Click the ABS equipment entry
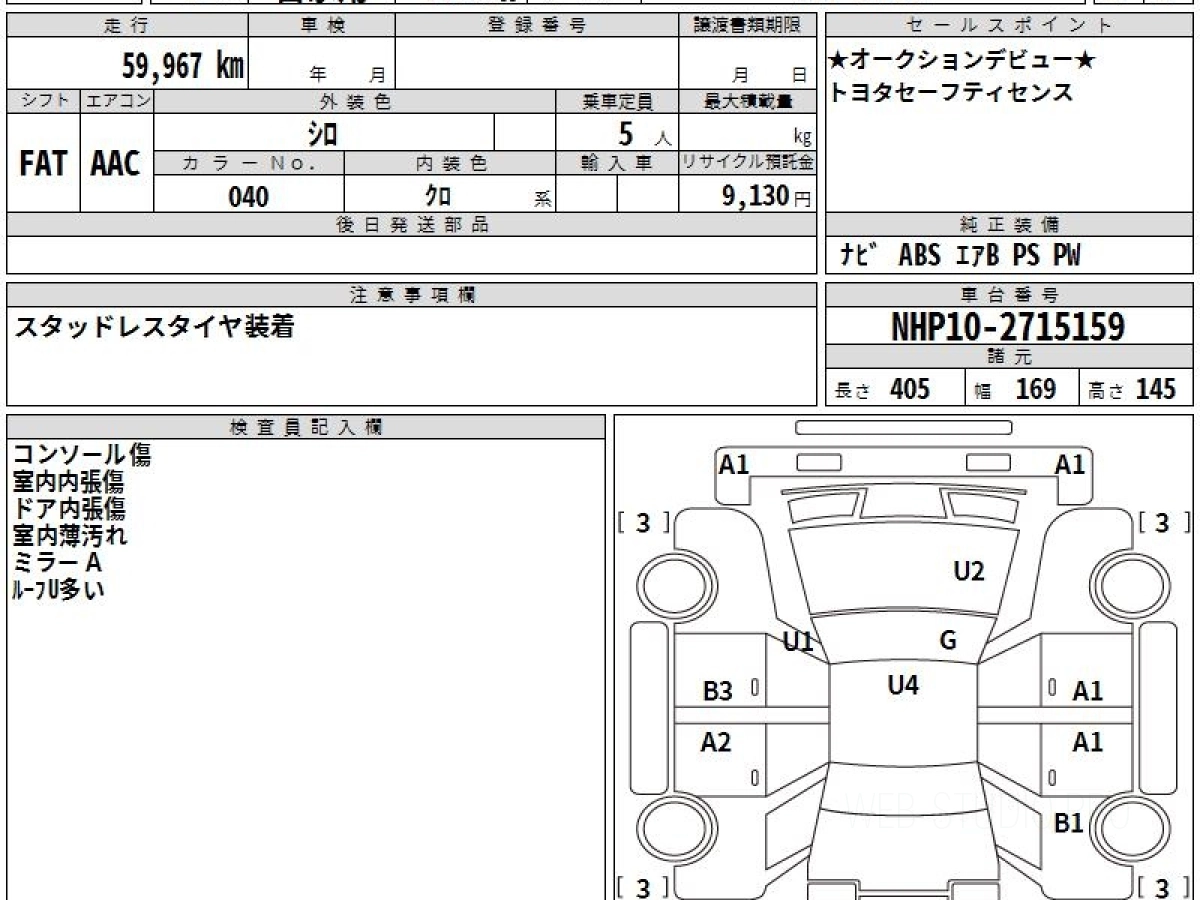The width and height of the screenshot is (1200, 900). tap(919, 255)
